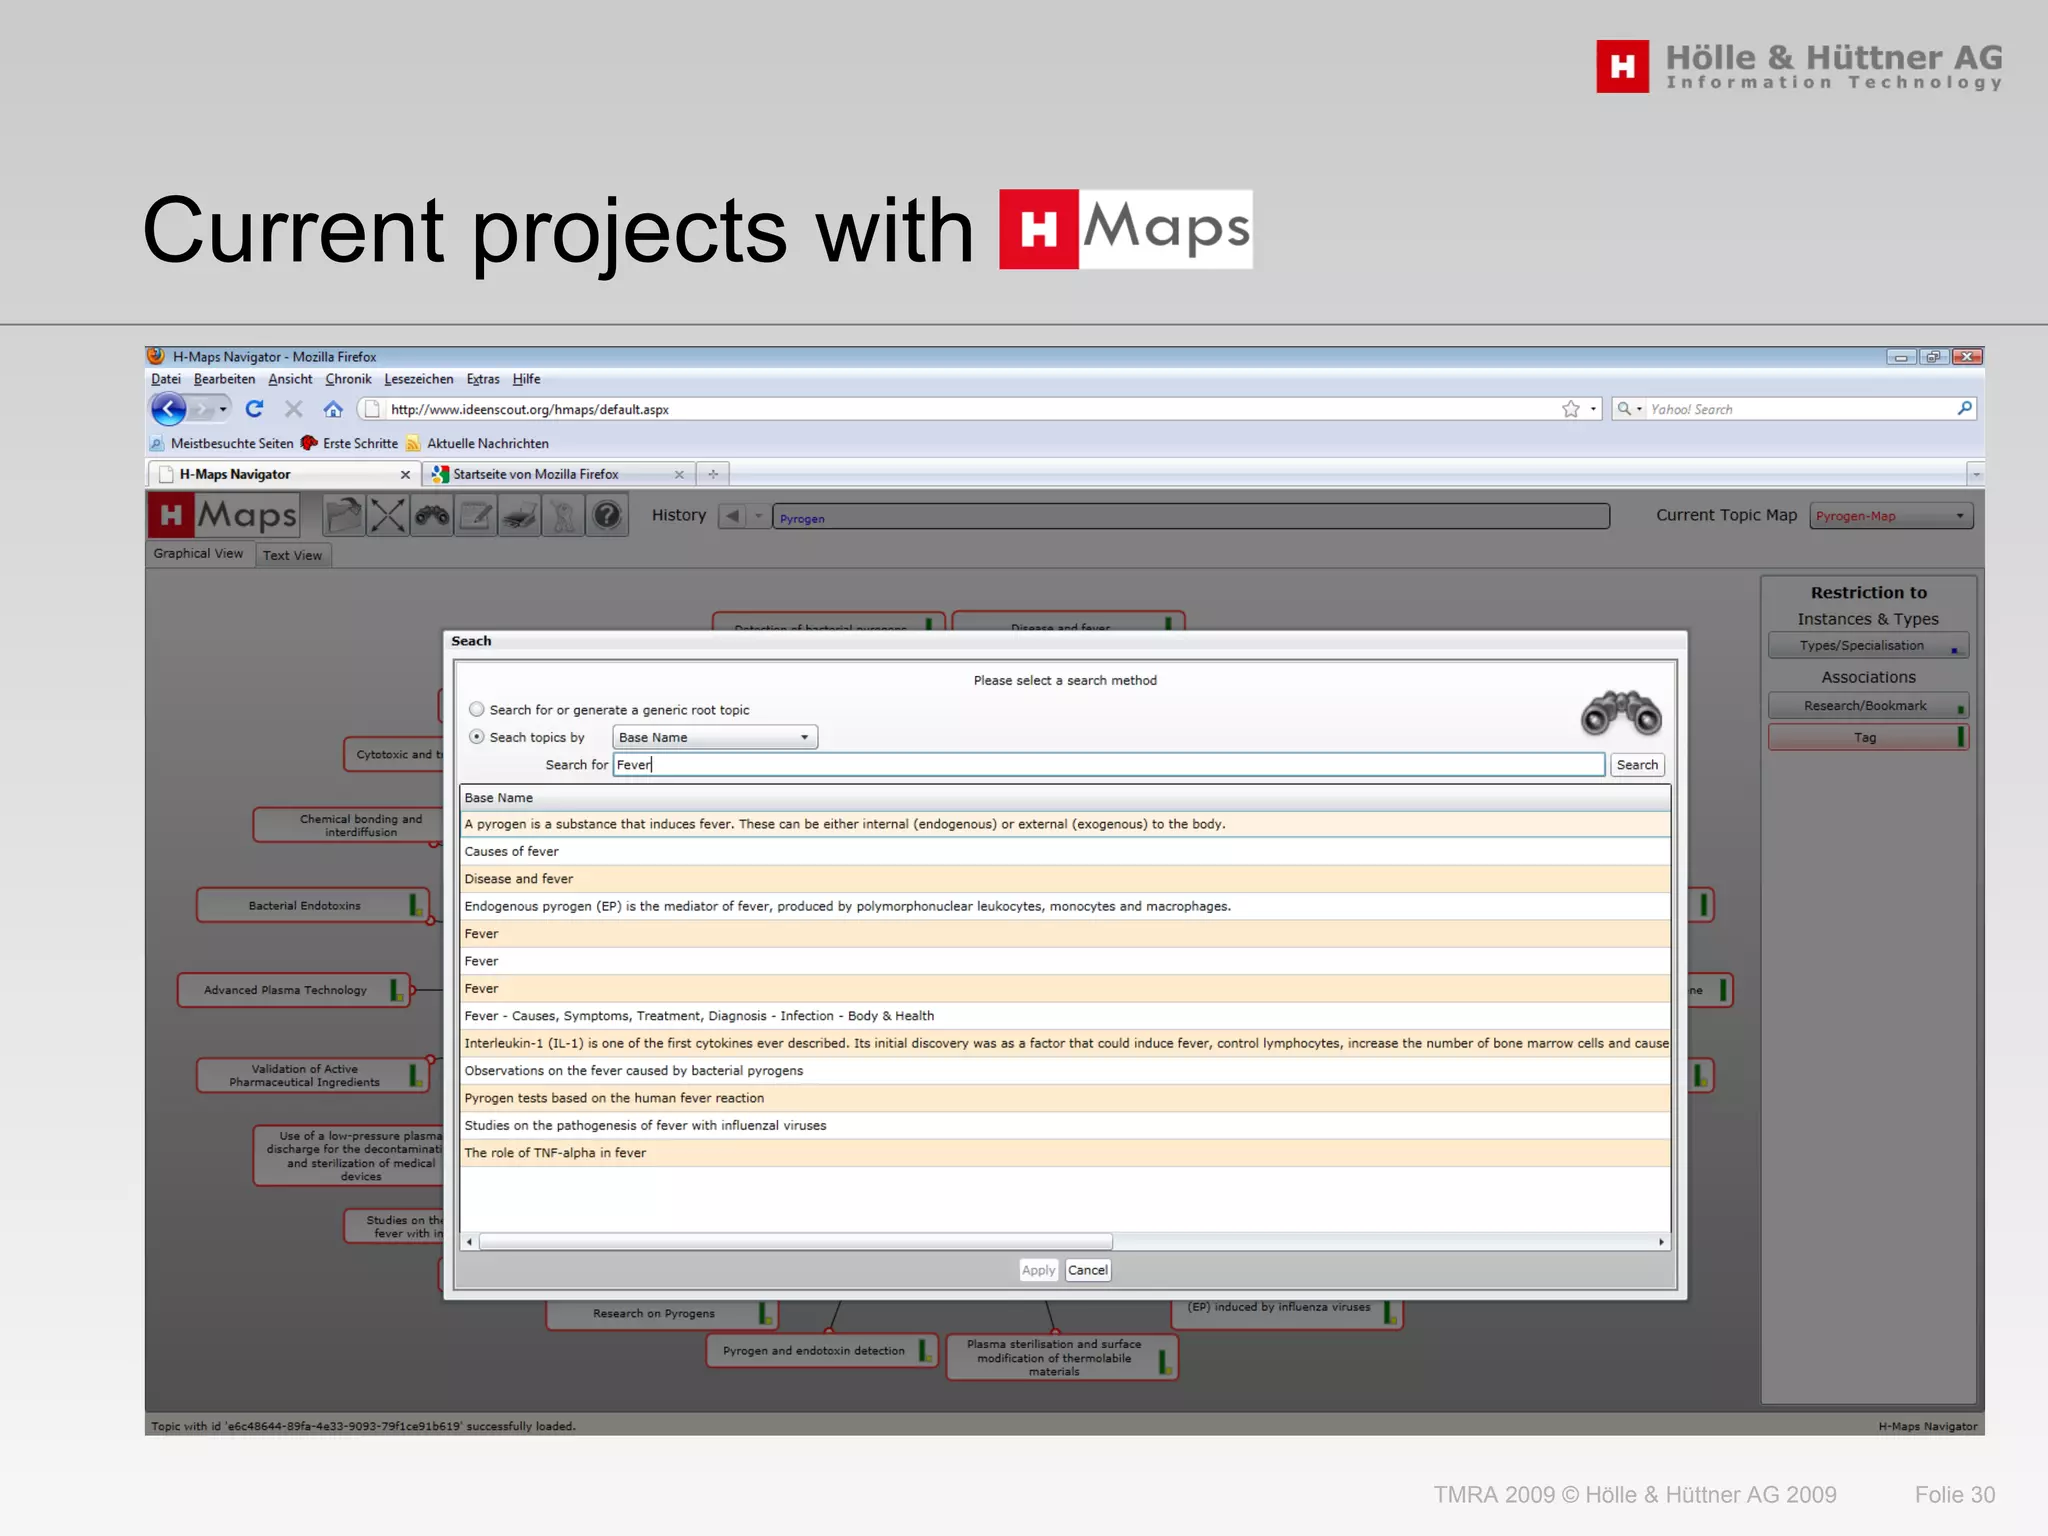Open the Firefox back/forward history dropdown

pos(223,409)
